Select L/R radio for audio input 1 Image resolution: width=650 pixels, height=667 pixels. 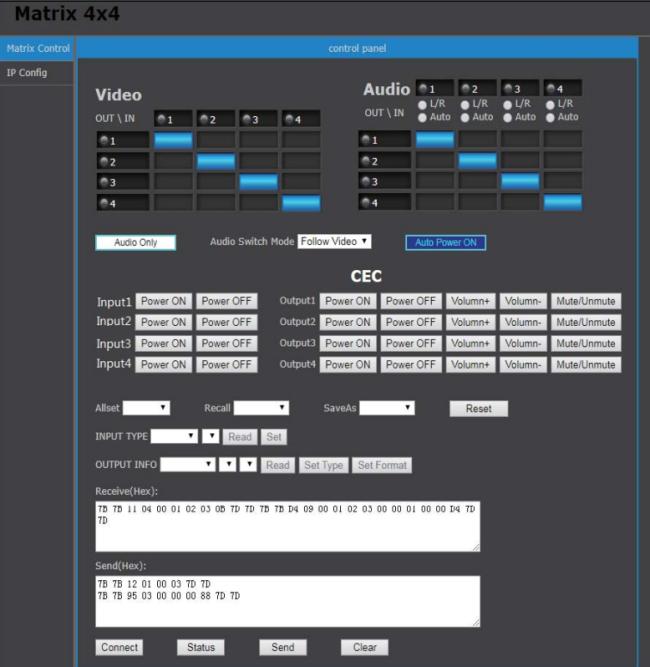click(x=423, y=104)
